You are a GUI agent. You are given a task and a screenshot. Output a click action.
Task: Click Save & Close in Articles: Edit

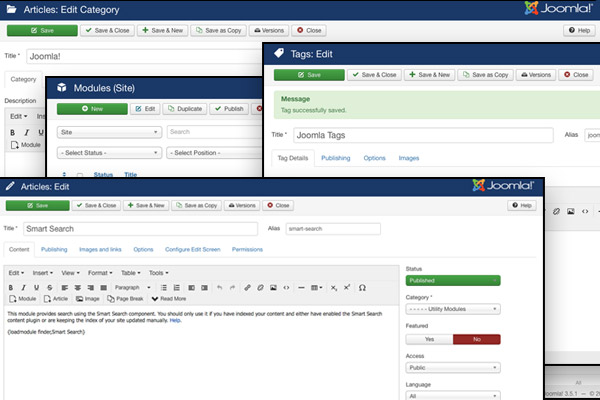pyautogui.click(x=99, y=205)
